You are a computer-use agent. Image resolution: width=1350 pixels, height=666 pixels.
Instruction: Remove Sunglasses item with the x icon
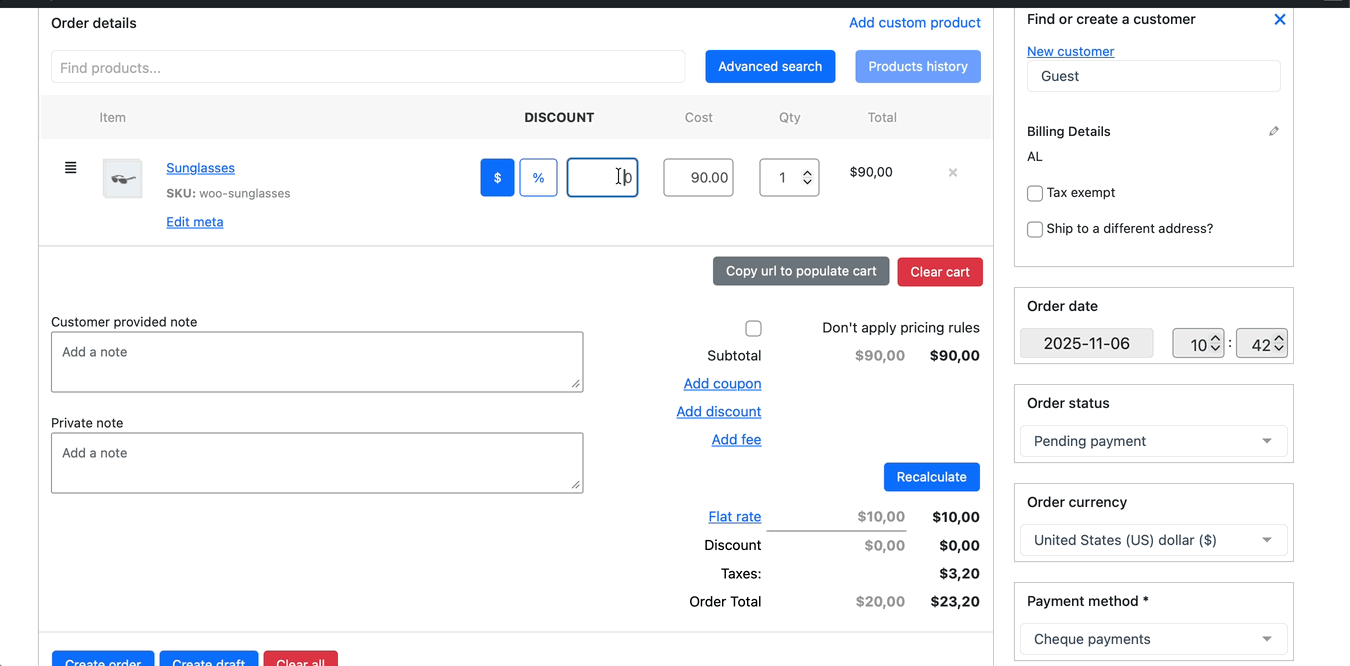(x=953, y=173)
